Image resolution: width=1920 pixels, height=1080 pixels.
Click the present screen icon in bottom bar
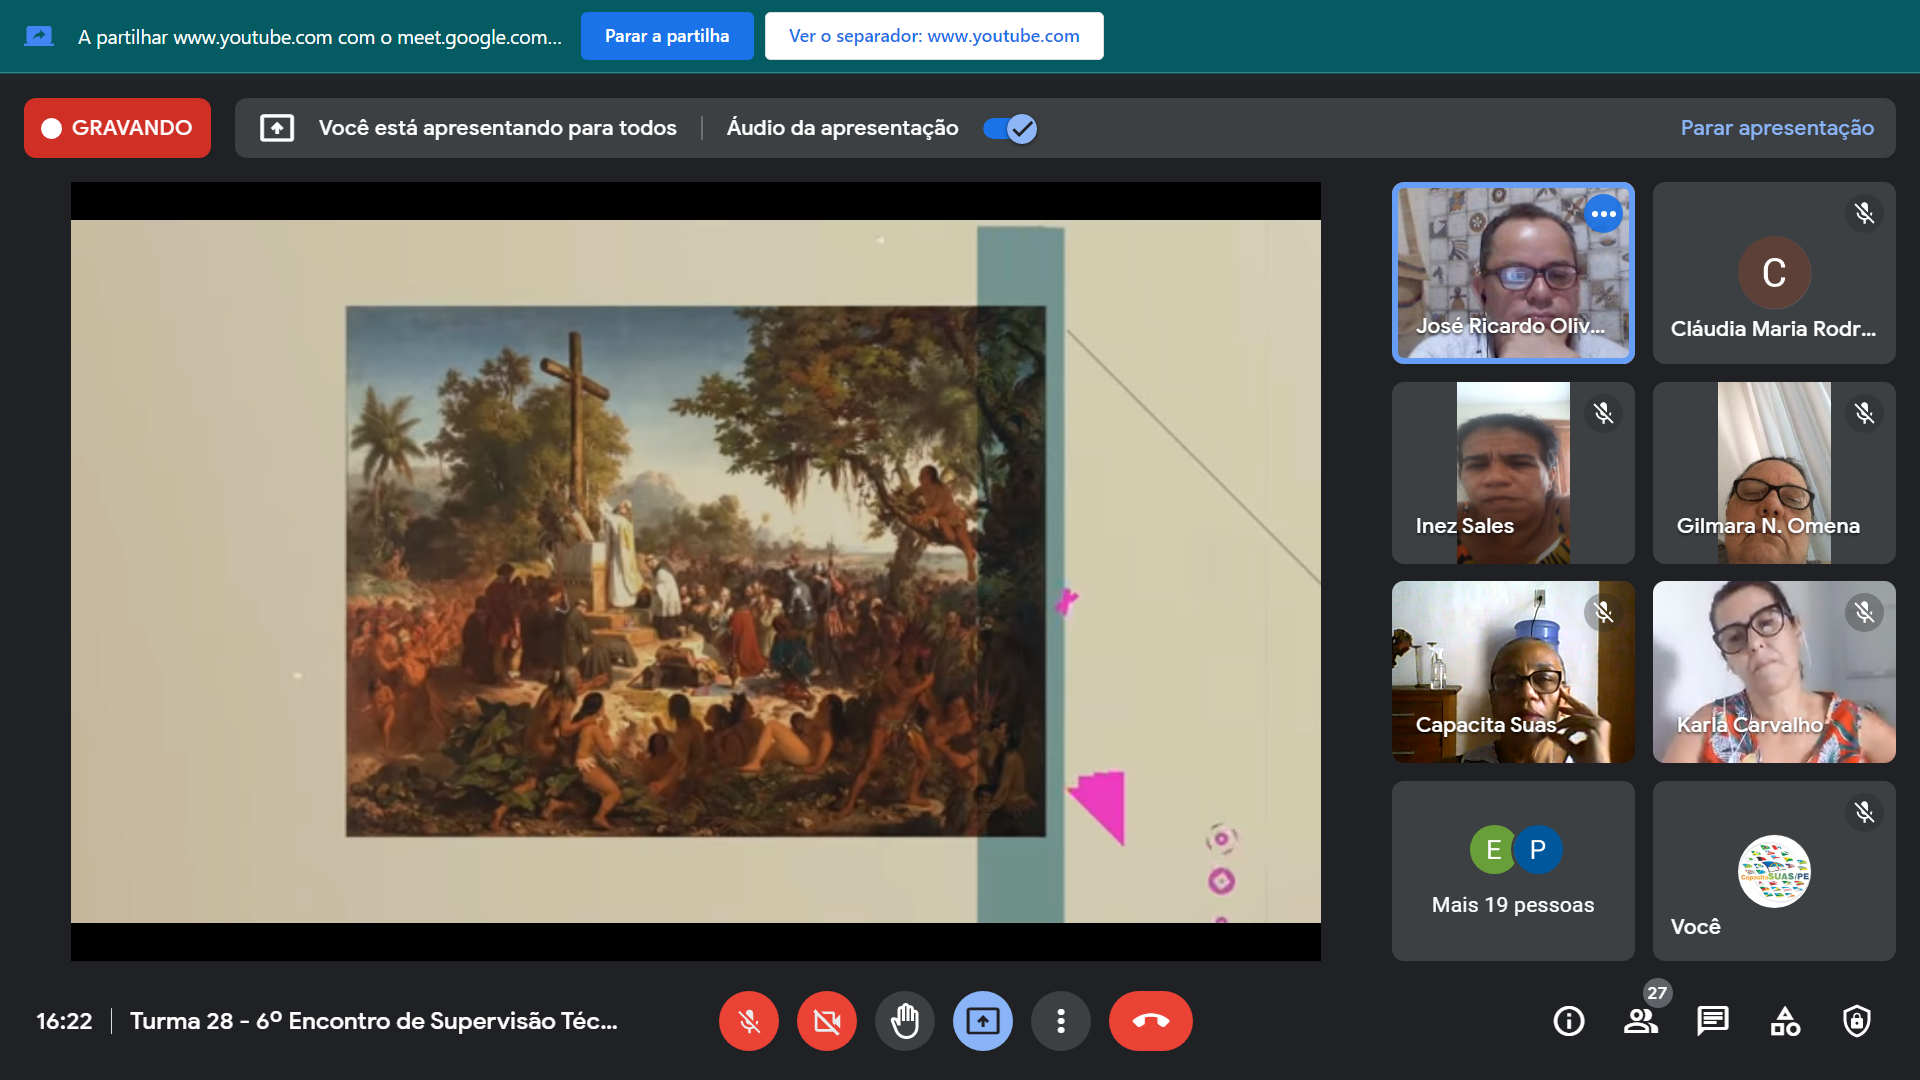(x=982, y=1021)
